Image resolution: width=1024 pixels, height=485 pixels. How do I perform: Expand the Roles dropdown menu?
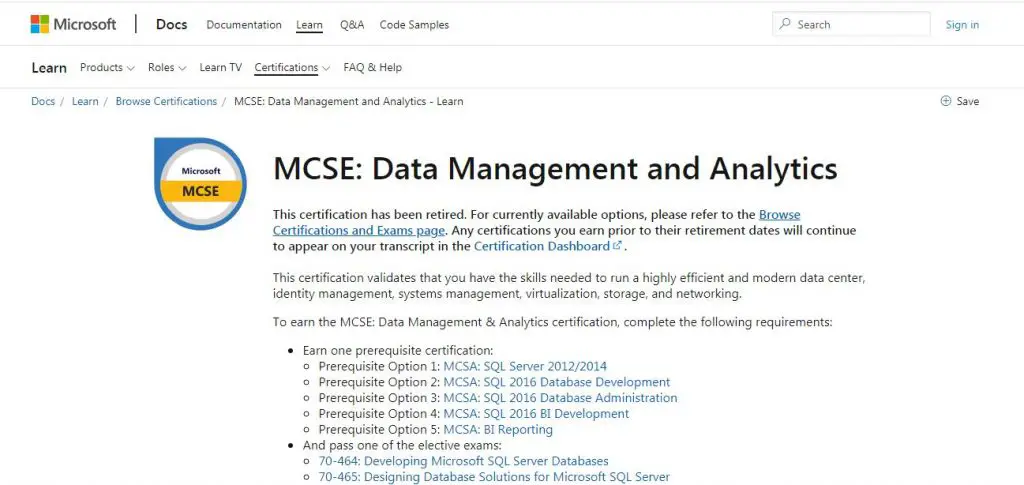[x=167, y=67]
